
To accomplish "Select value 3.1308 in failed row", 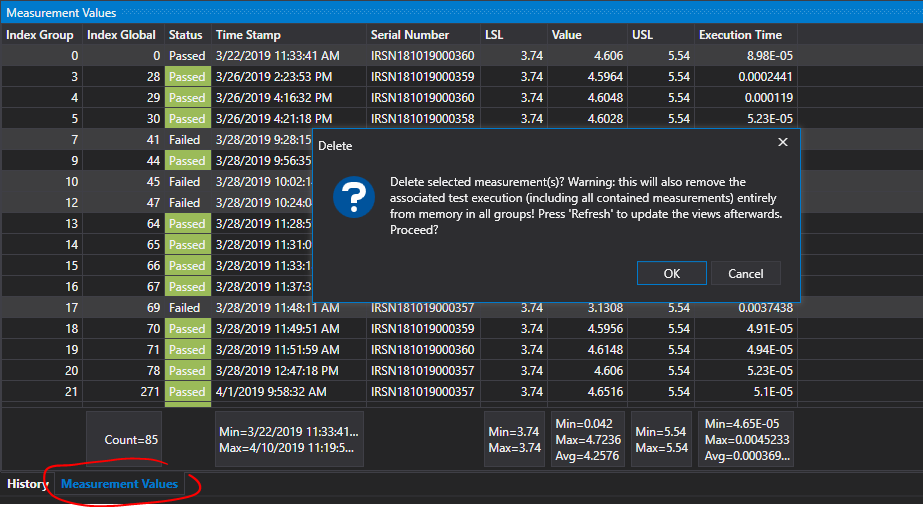I will 587,308.
